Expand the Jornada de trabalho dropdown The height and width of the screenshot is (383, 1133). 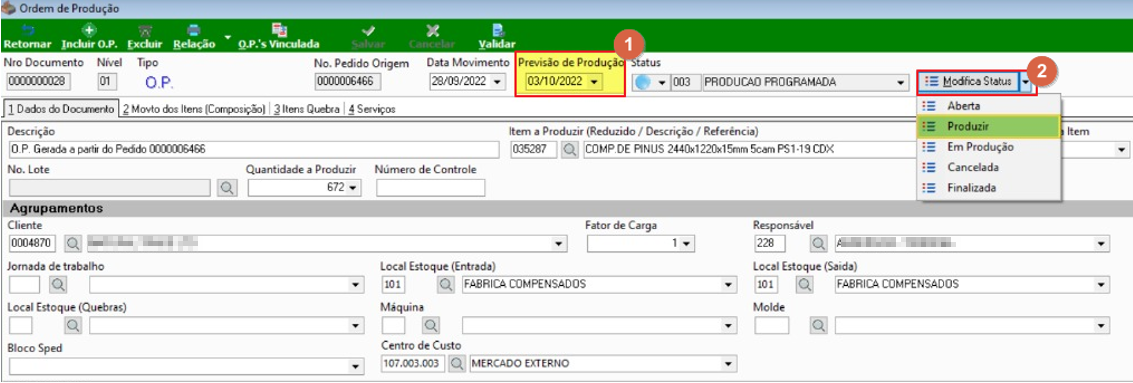point(356,285)
